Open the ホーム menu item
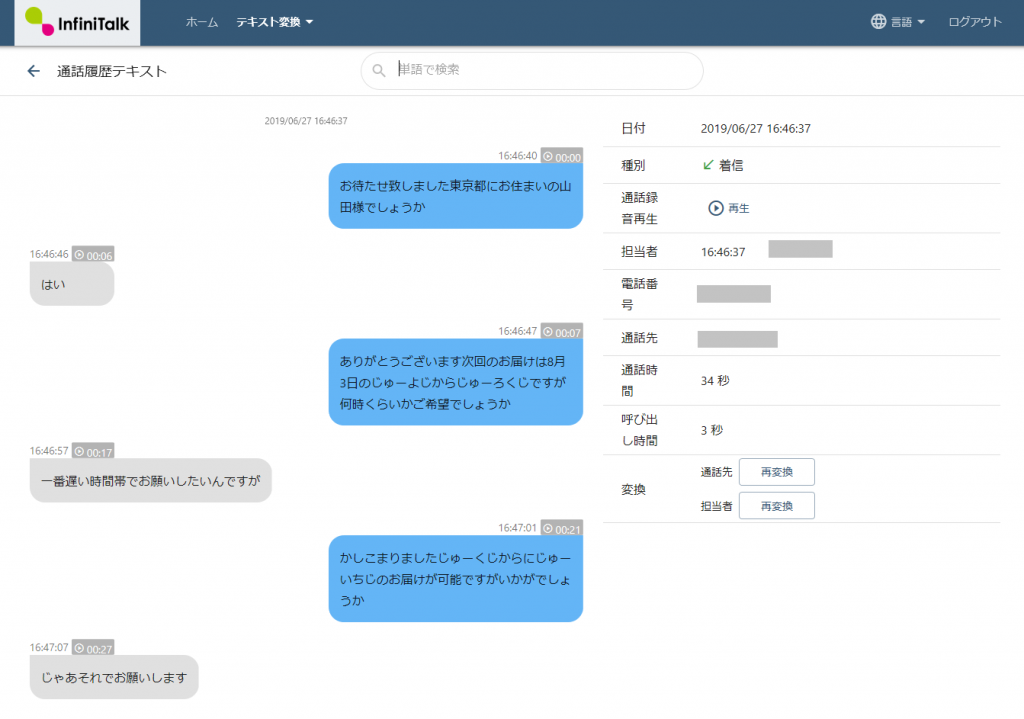The width and height of the screenshot is (1024, 719). pyautogui.click(x=201, y=22)
